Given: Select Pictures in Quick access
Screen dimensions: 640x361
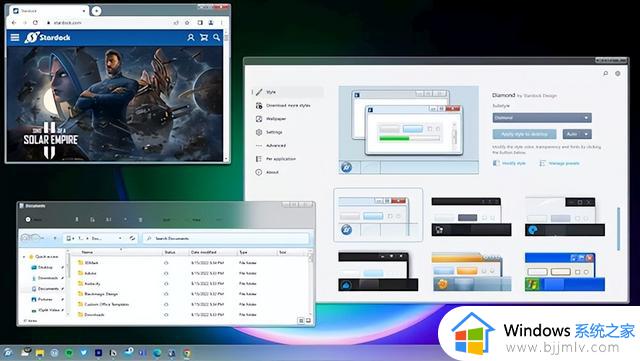Looking at the screenshot, I should 45,300.
